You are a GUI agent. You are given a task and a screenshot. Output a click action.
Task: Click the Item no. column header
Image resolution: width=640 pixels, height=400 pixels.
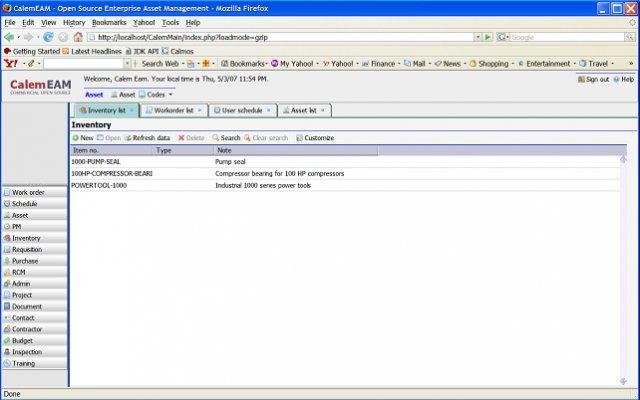(x=112, y=150)
